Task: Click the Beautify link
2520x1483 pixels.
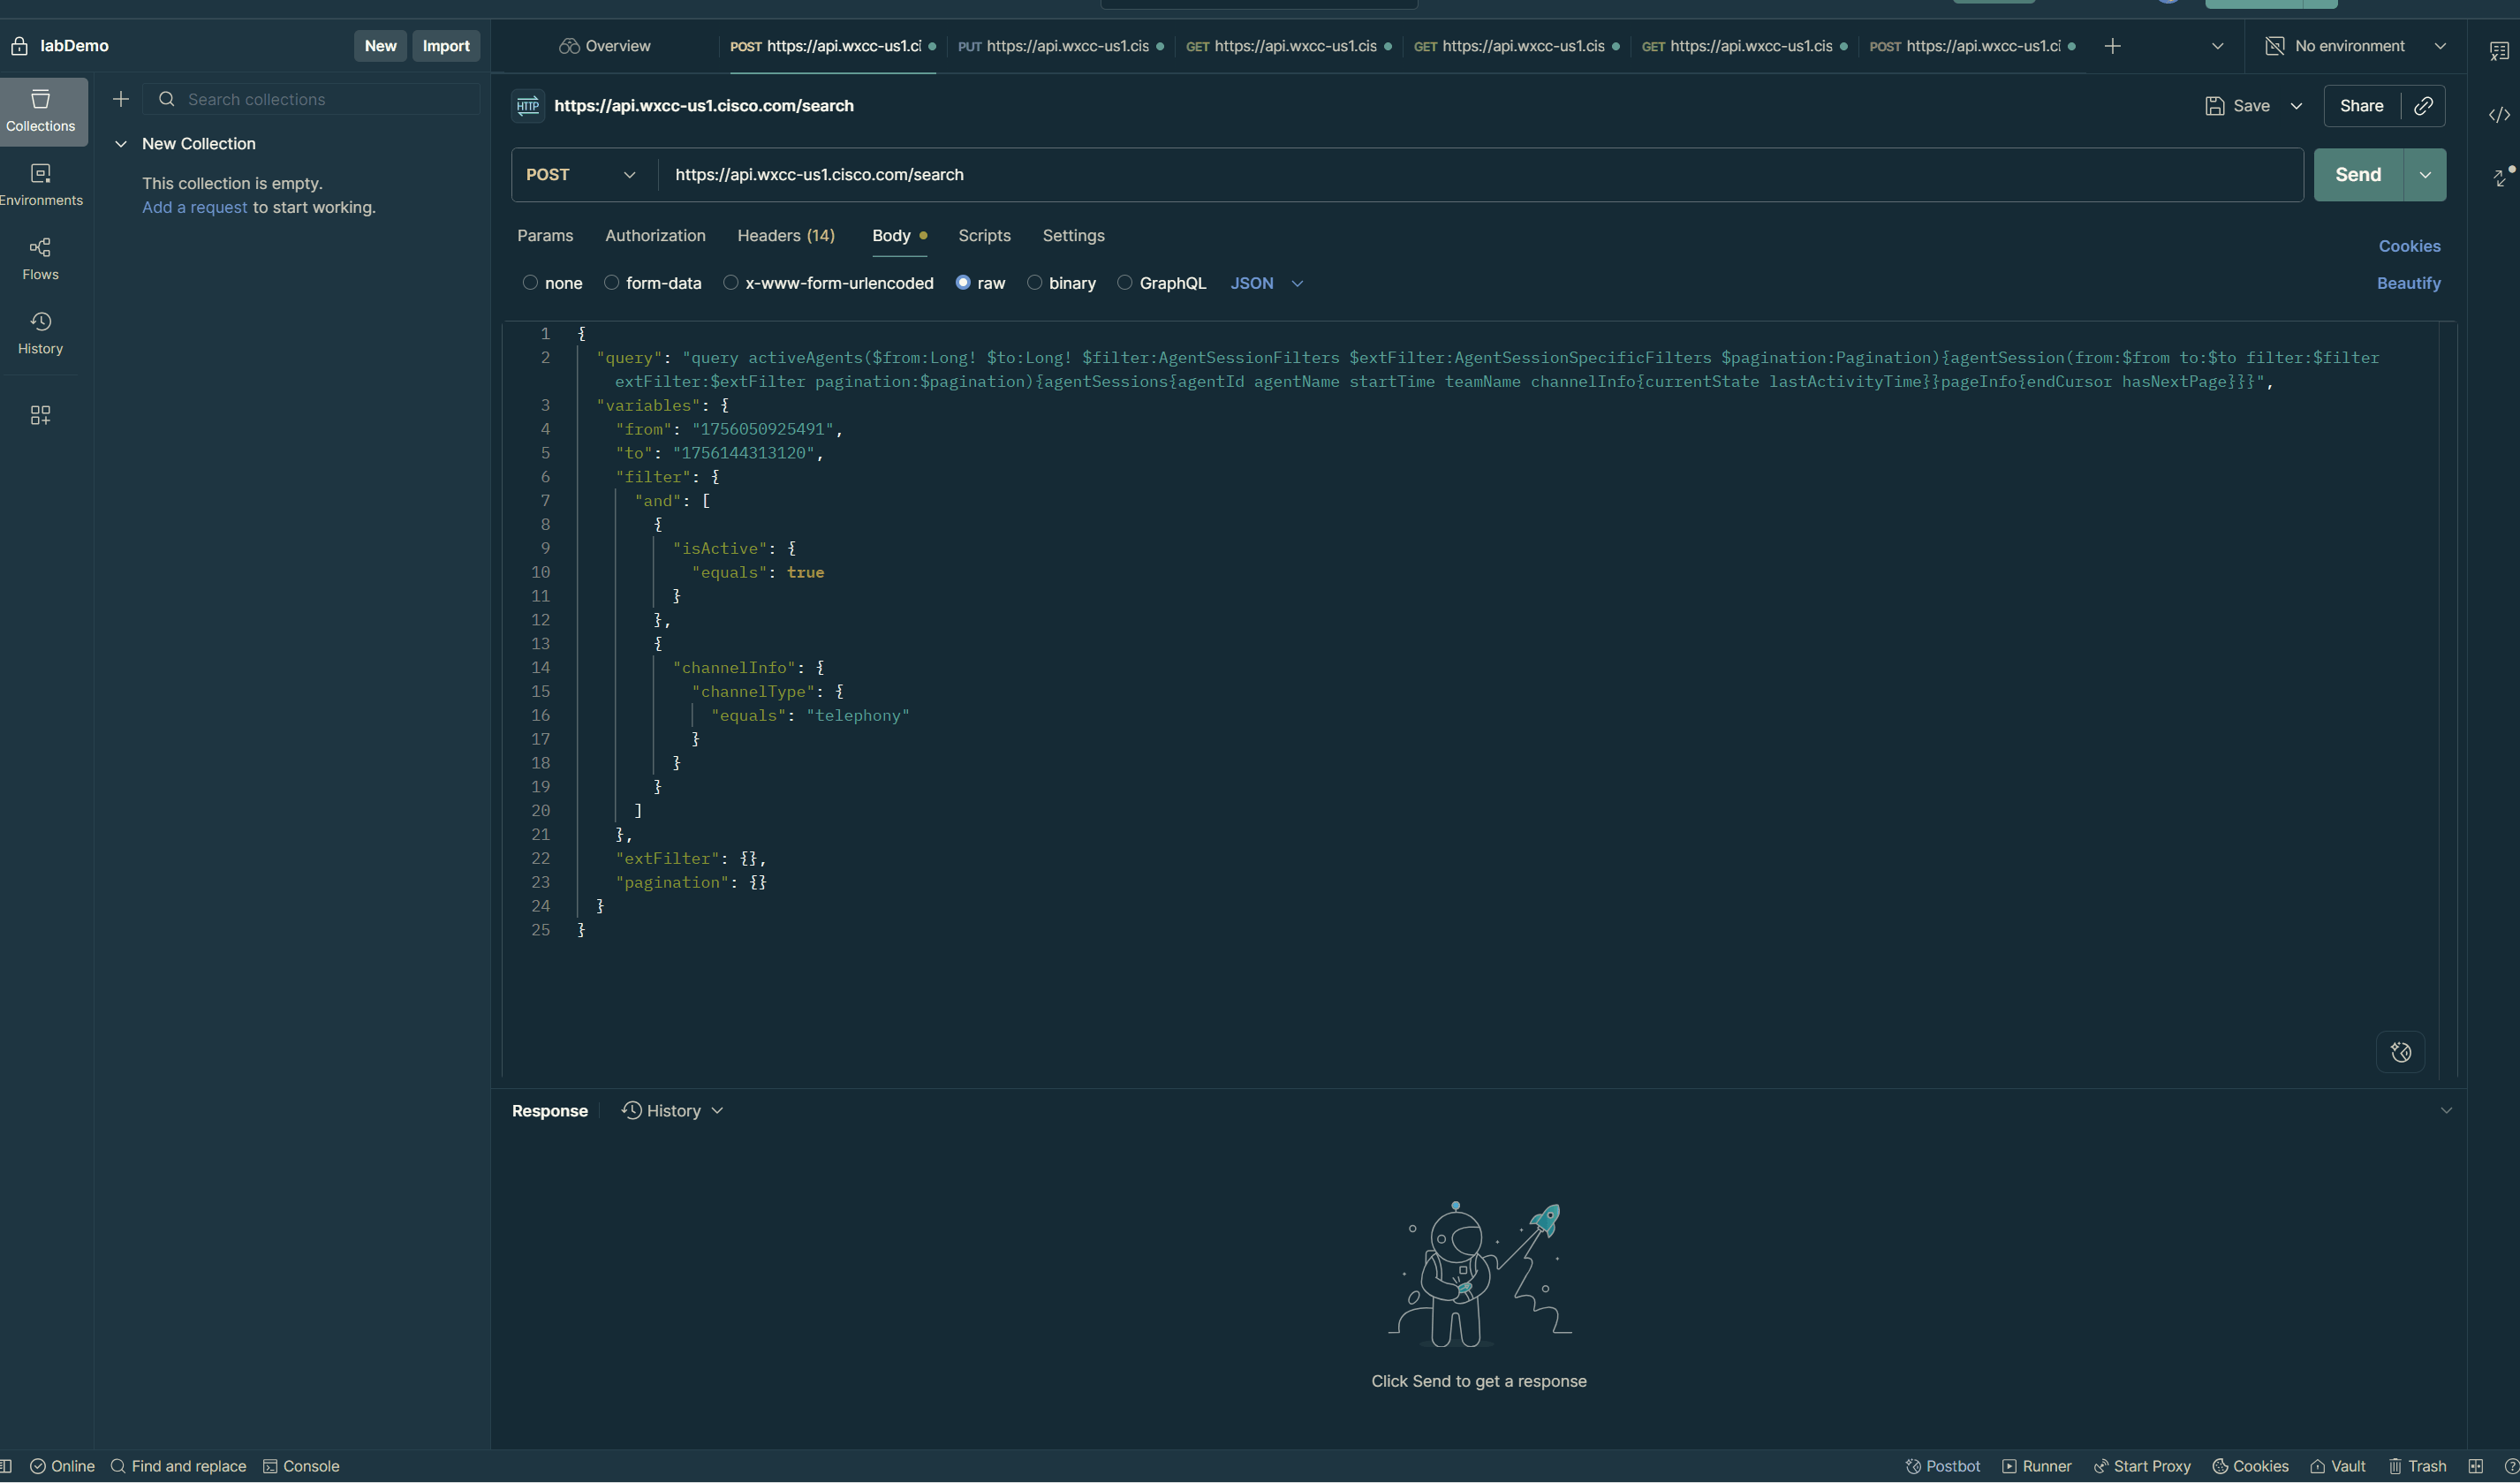Action: [2408, 283]
